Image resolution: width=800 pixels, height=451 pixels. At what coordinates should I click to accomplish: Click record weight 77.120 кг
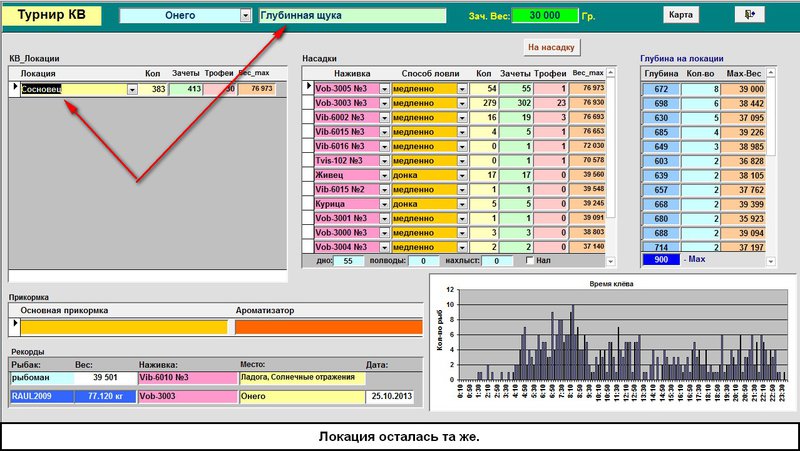(105, 396)
